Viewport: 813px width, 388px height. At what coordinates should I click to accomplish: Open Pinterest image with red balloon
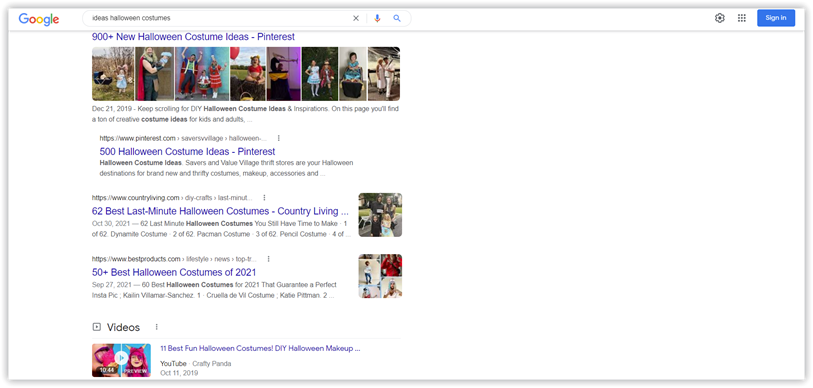(x=248, y=74)
